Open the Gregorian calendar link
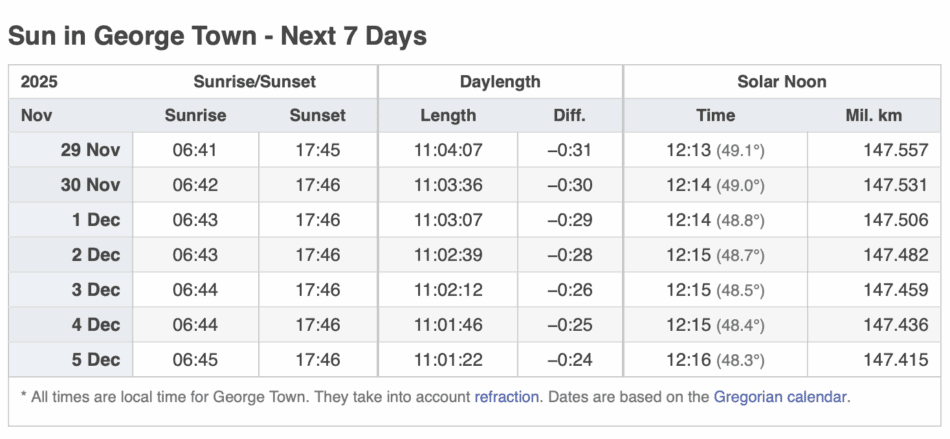 coord(780,396)
